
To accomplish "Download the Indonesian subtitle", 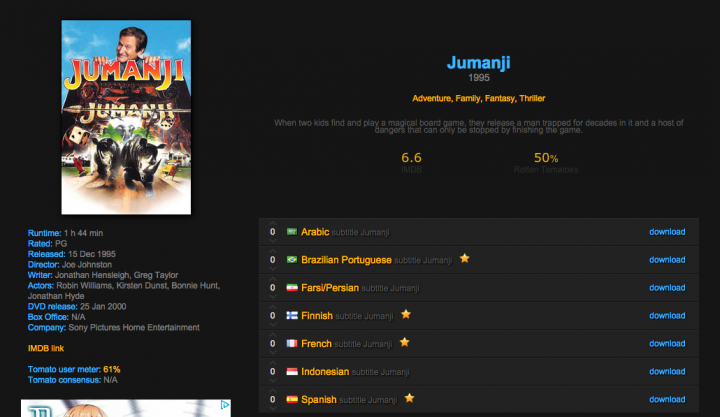I will [667, 372].
